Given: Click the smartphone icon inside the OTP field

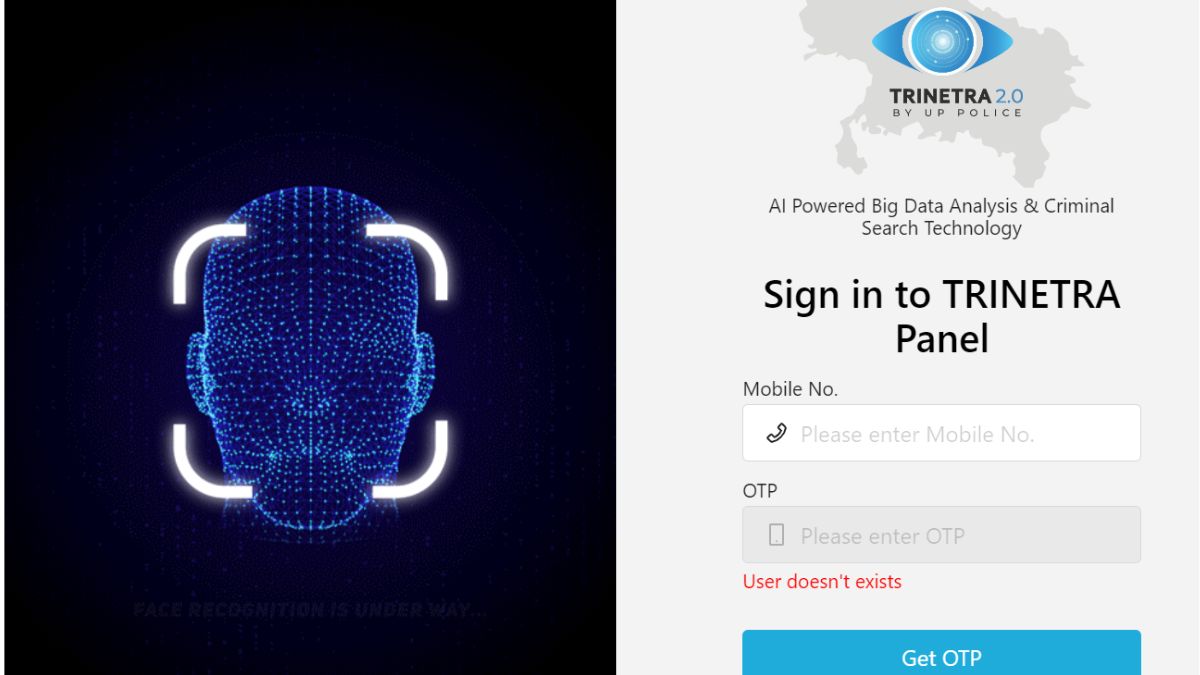Looking at the screenshot, I should pos(776,535).
